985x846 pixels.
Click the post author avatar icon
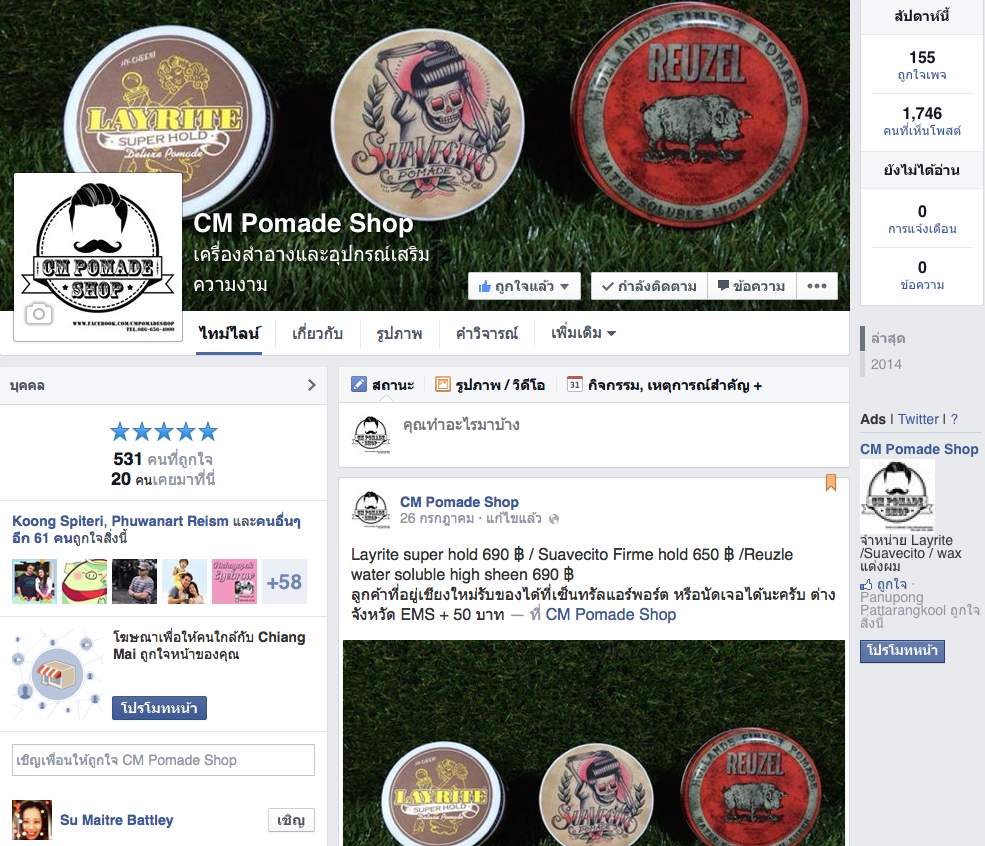[371, 509]
